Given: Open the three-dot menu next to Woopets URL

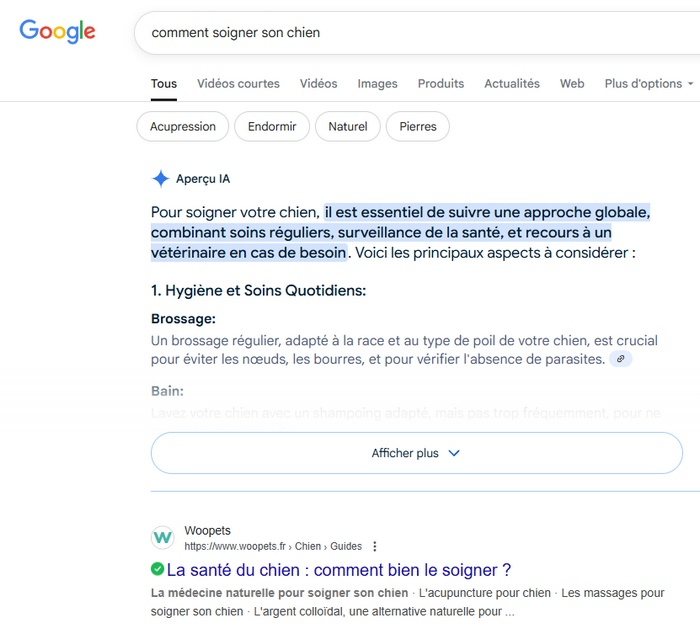Looking at the screenshot, I should [375, 547].
